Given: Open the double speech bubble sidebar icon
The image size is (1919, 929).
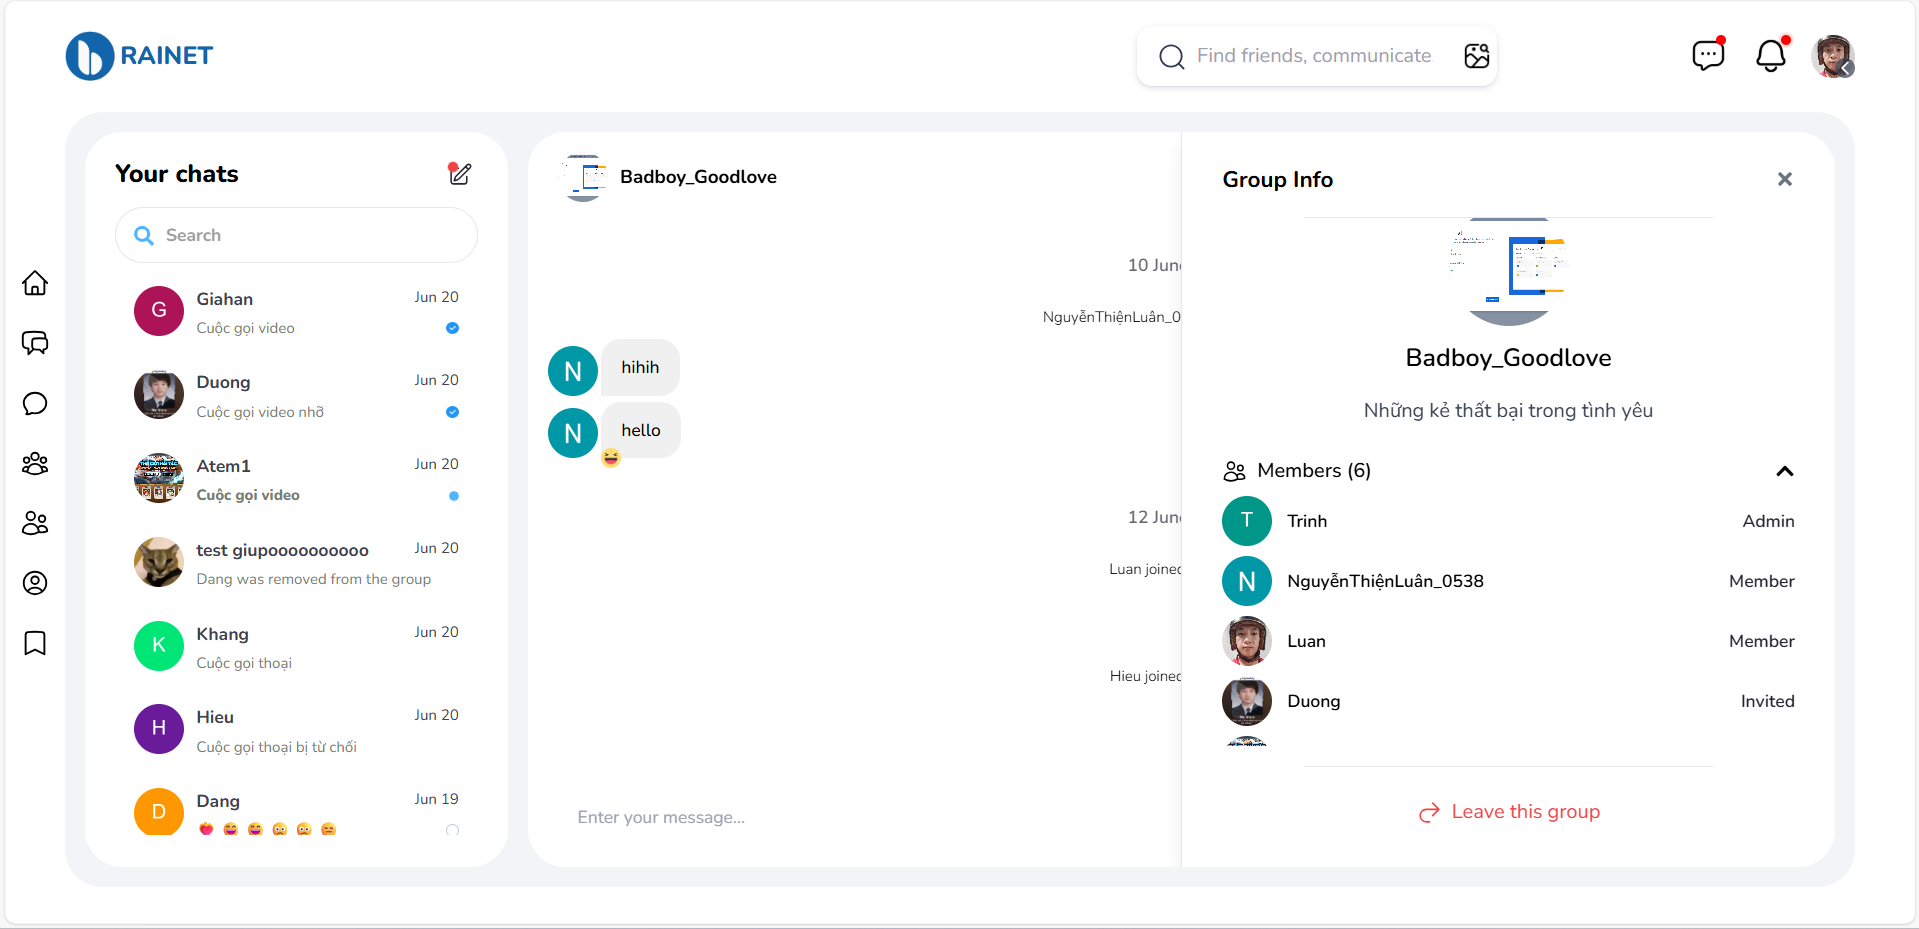Looking at the screenshot, I should click(x=35, y=343).
